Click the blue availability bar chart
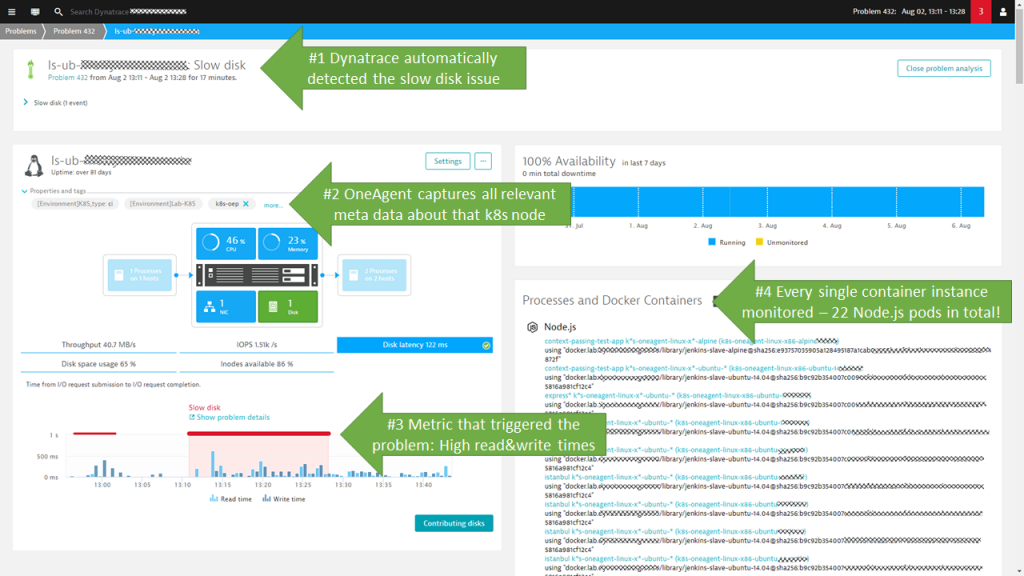Viewport: 1024px width, 576px height. click(777, 202)
